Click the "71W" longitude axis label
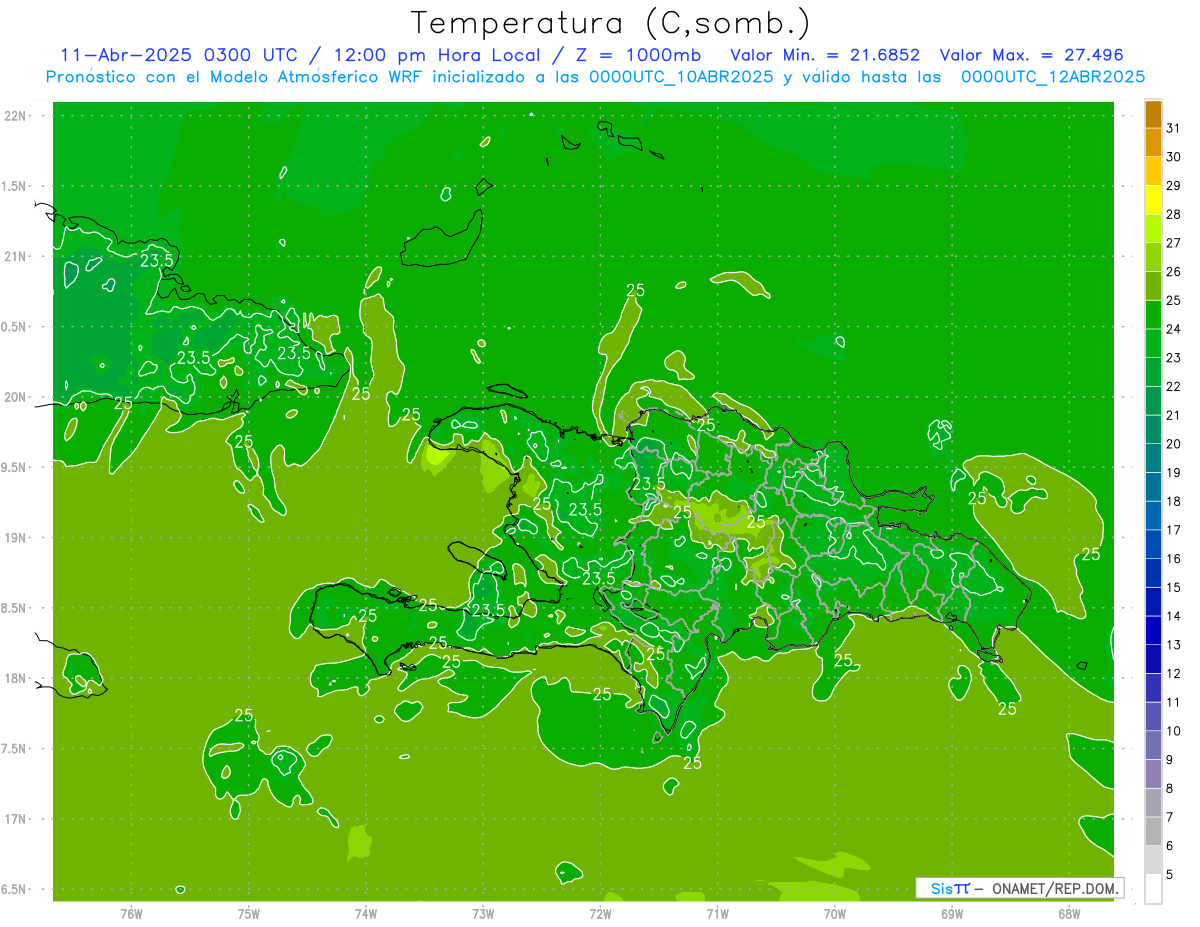 click(717, 914)
